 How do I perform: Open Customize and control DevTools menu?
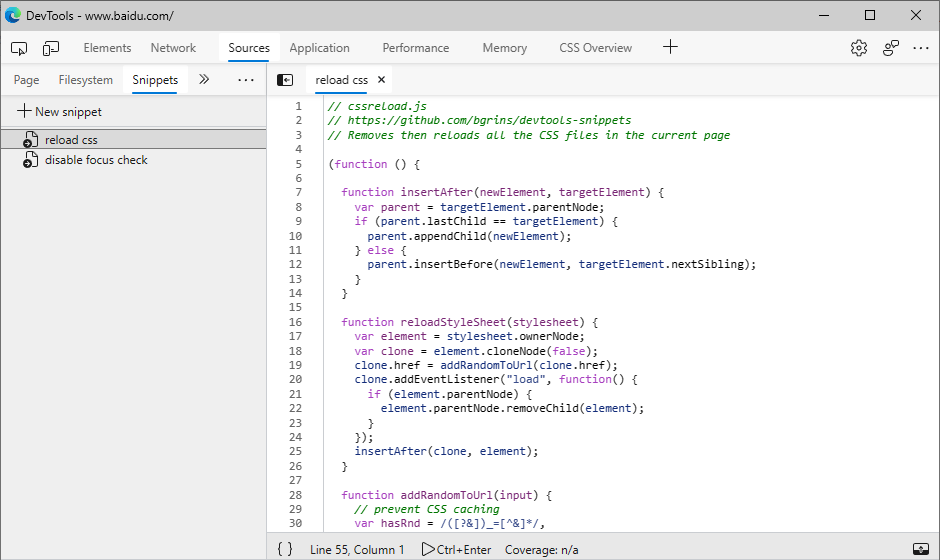coord(921,48)
